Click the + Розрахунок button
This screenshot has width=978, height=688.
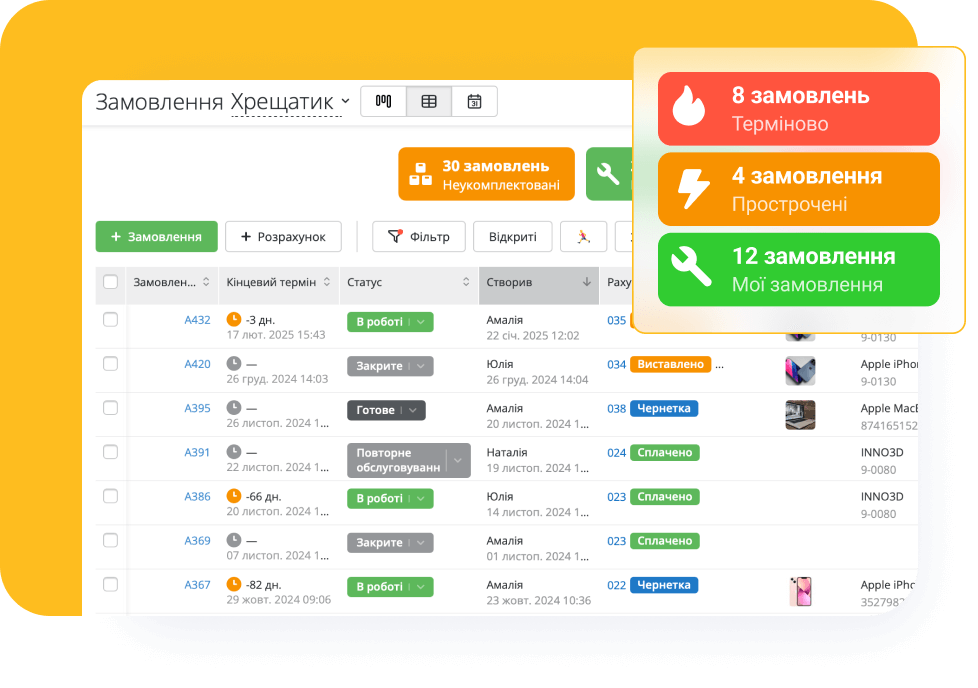coord(283,237)
